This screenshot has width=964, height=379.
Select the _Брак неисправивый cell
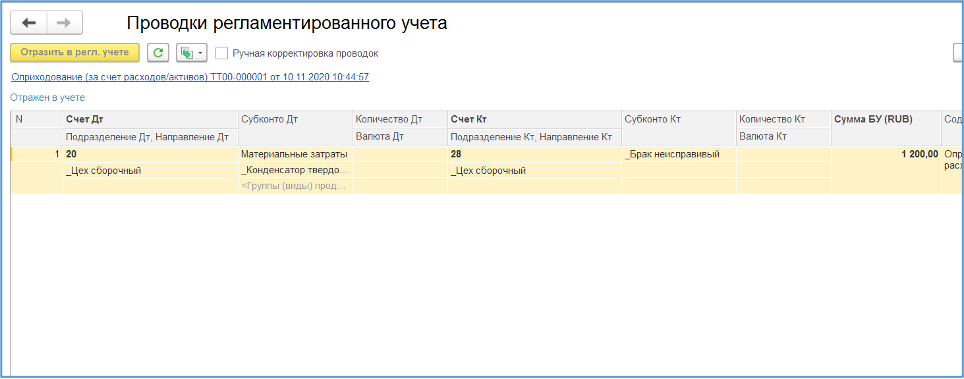click(x=678, y=154)
